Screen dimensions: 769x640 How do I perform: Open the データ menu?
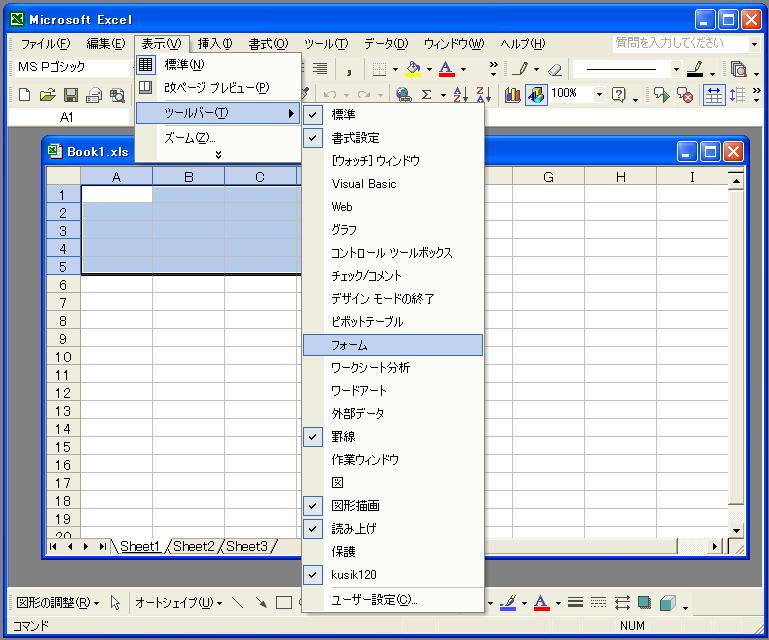pyautogui.click(x=386, y=44)
